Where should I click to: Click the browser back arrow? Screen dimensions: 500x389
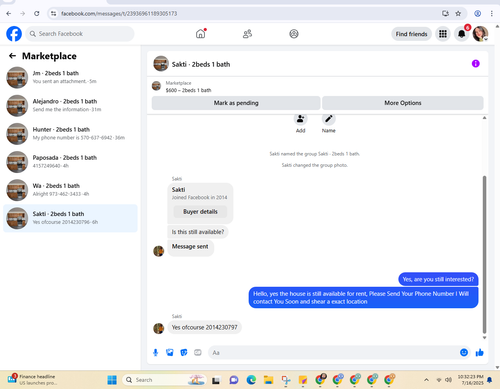[x=9, y=14]
